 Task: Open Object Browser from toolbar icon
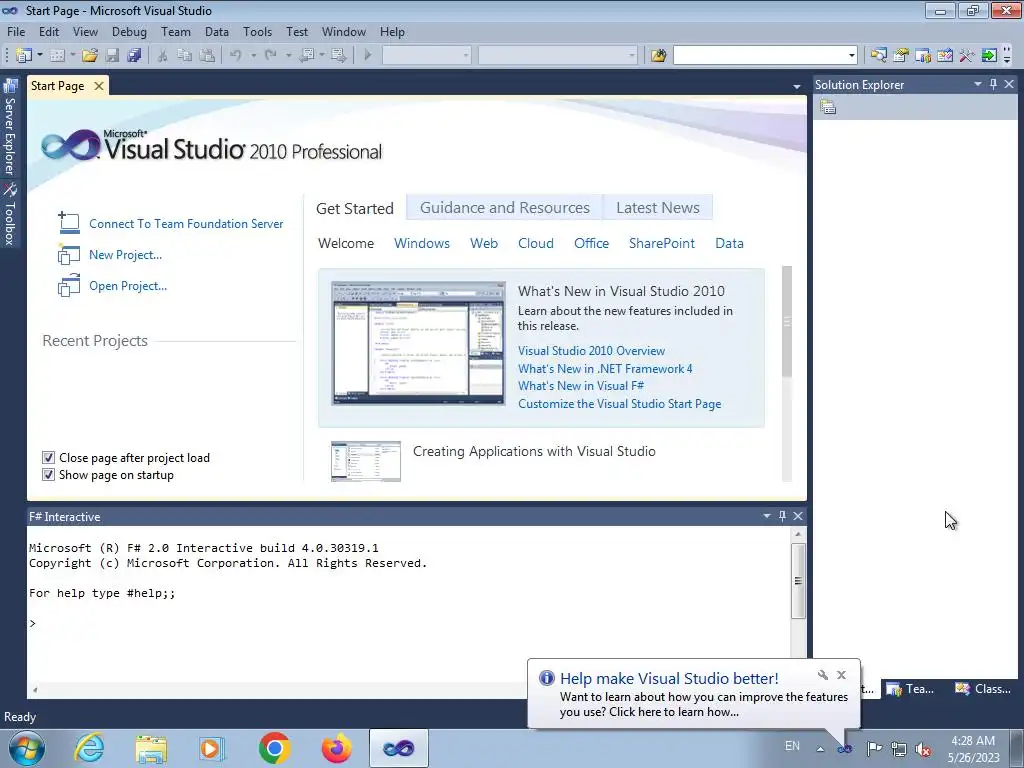tap(945, 56)
